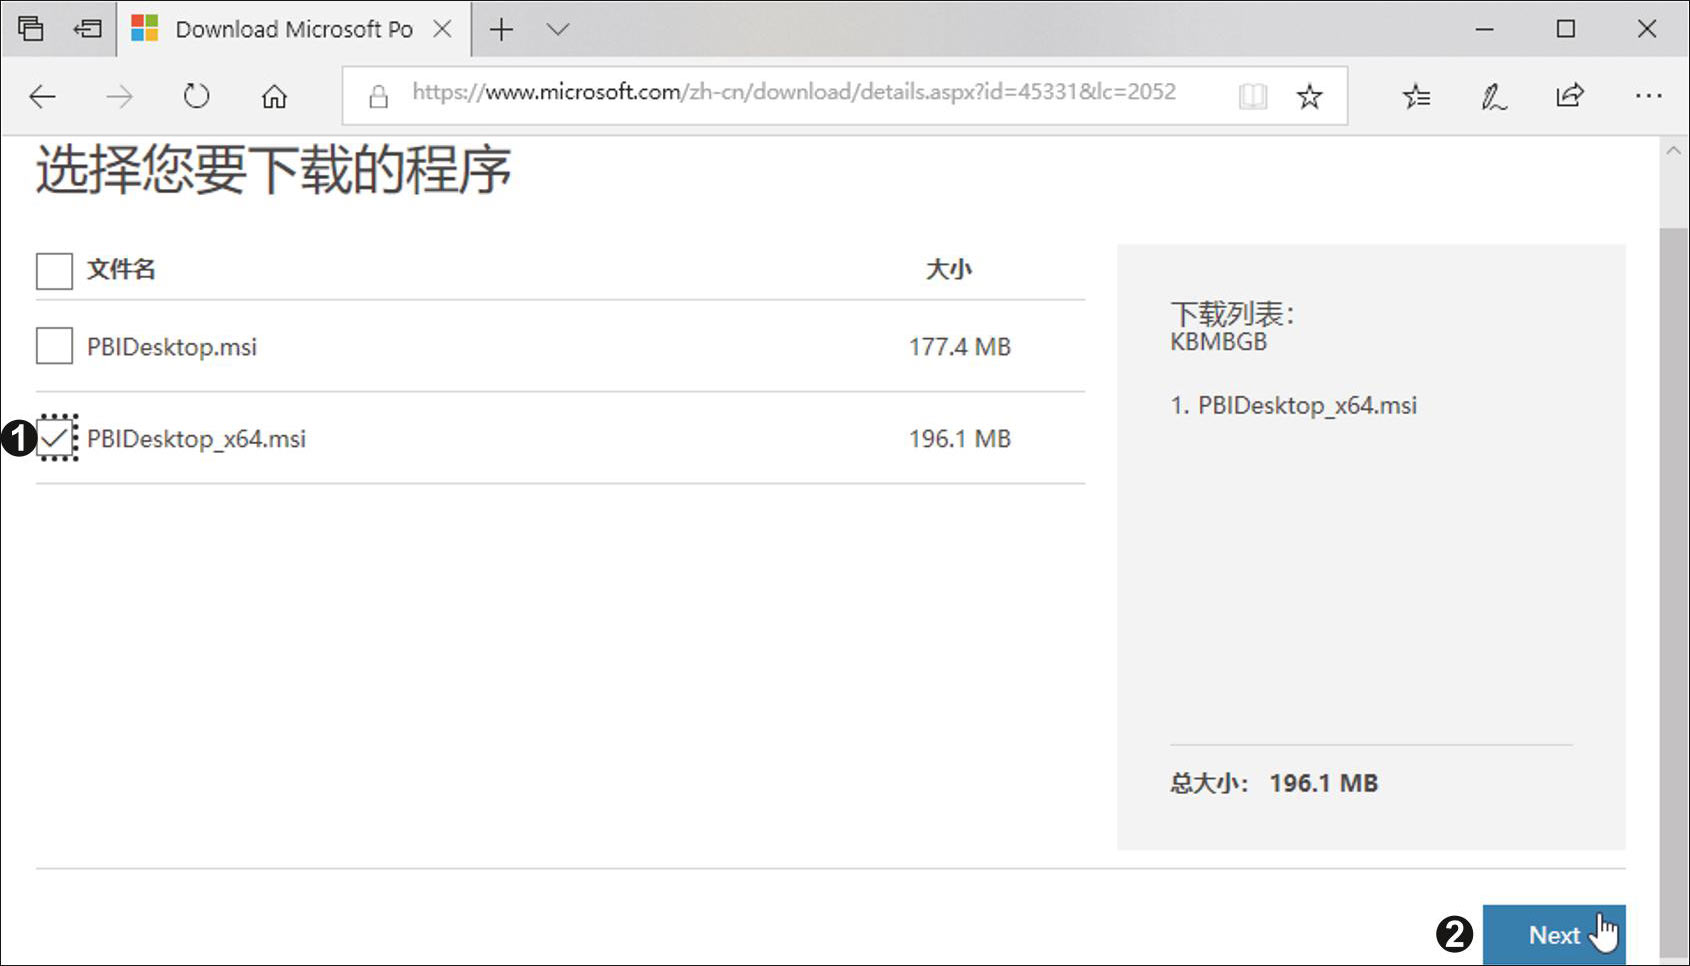Refresh the current page
Screen dimensions: 1690x966
click(197, 96)
